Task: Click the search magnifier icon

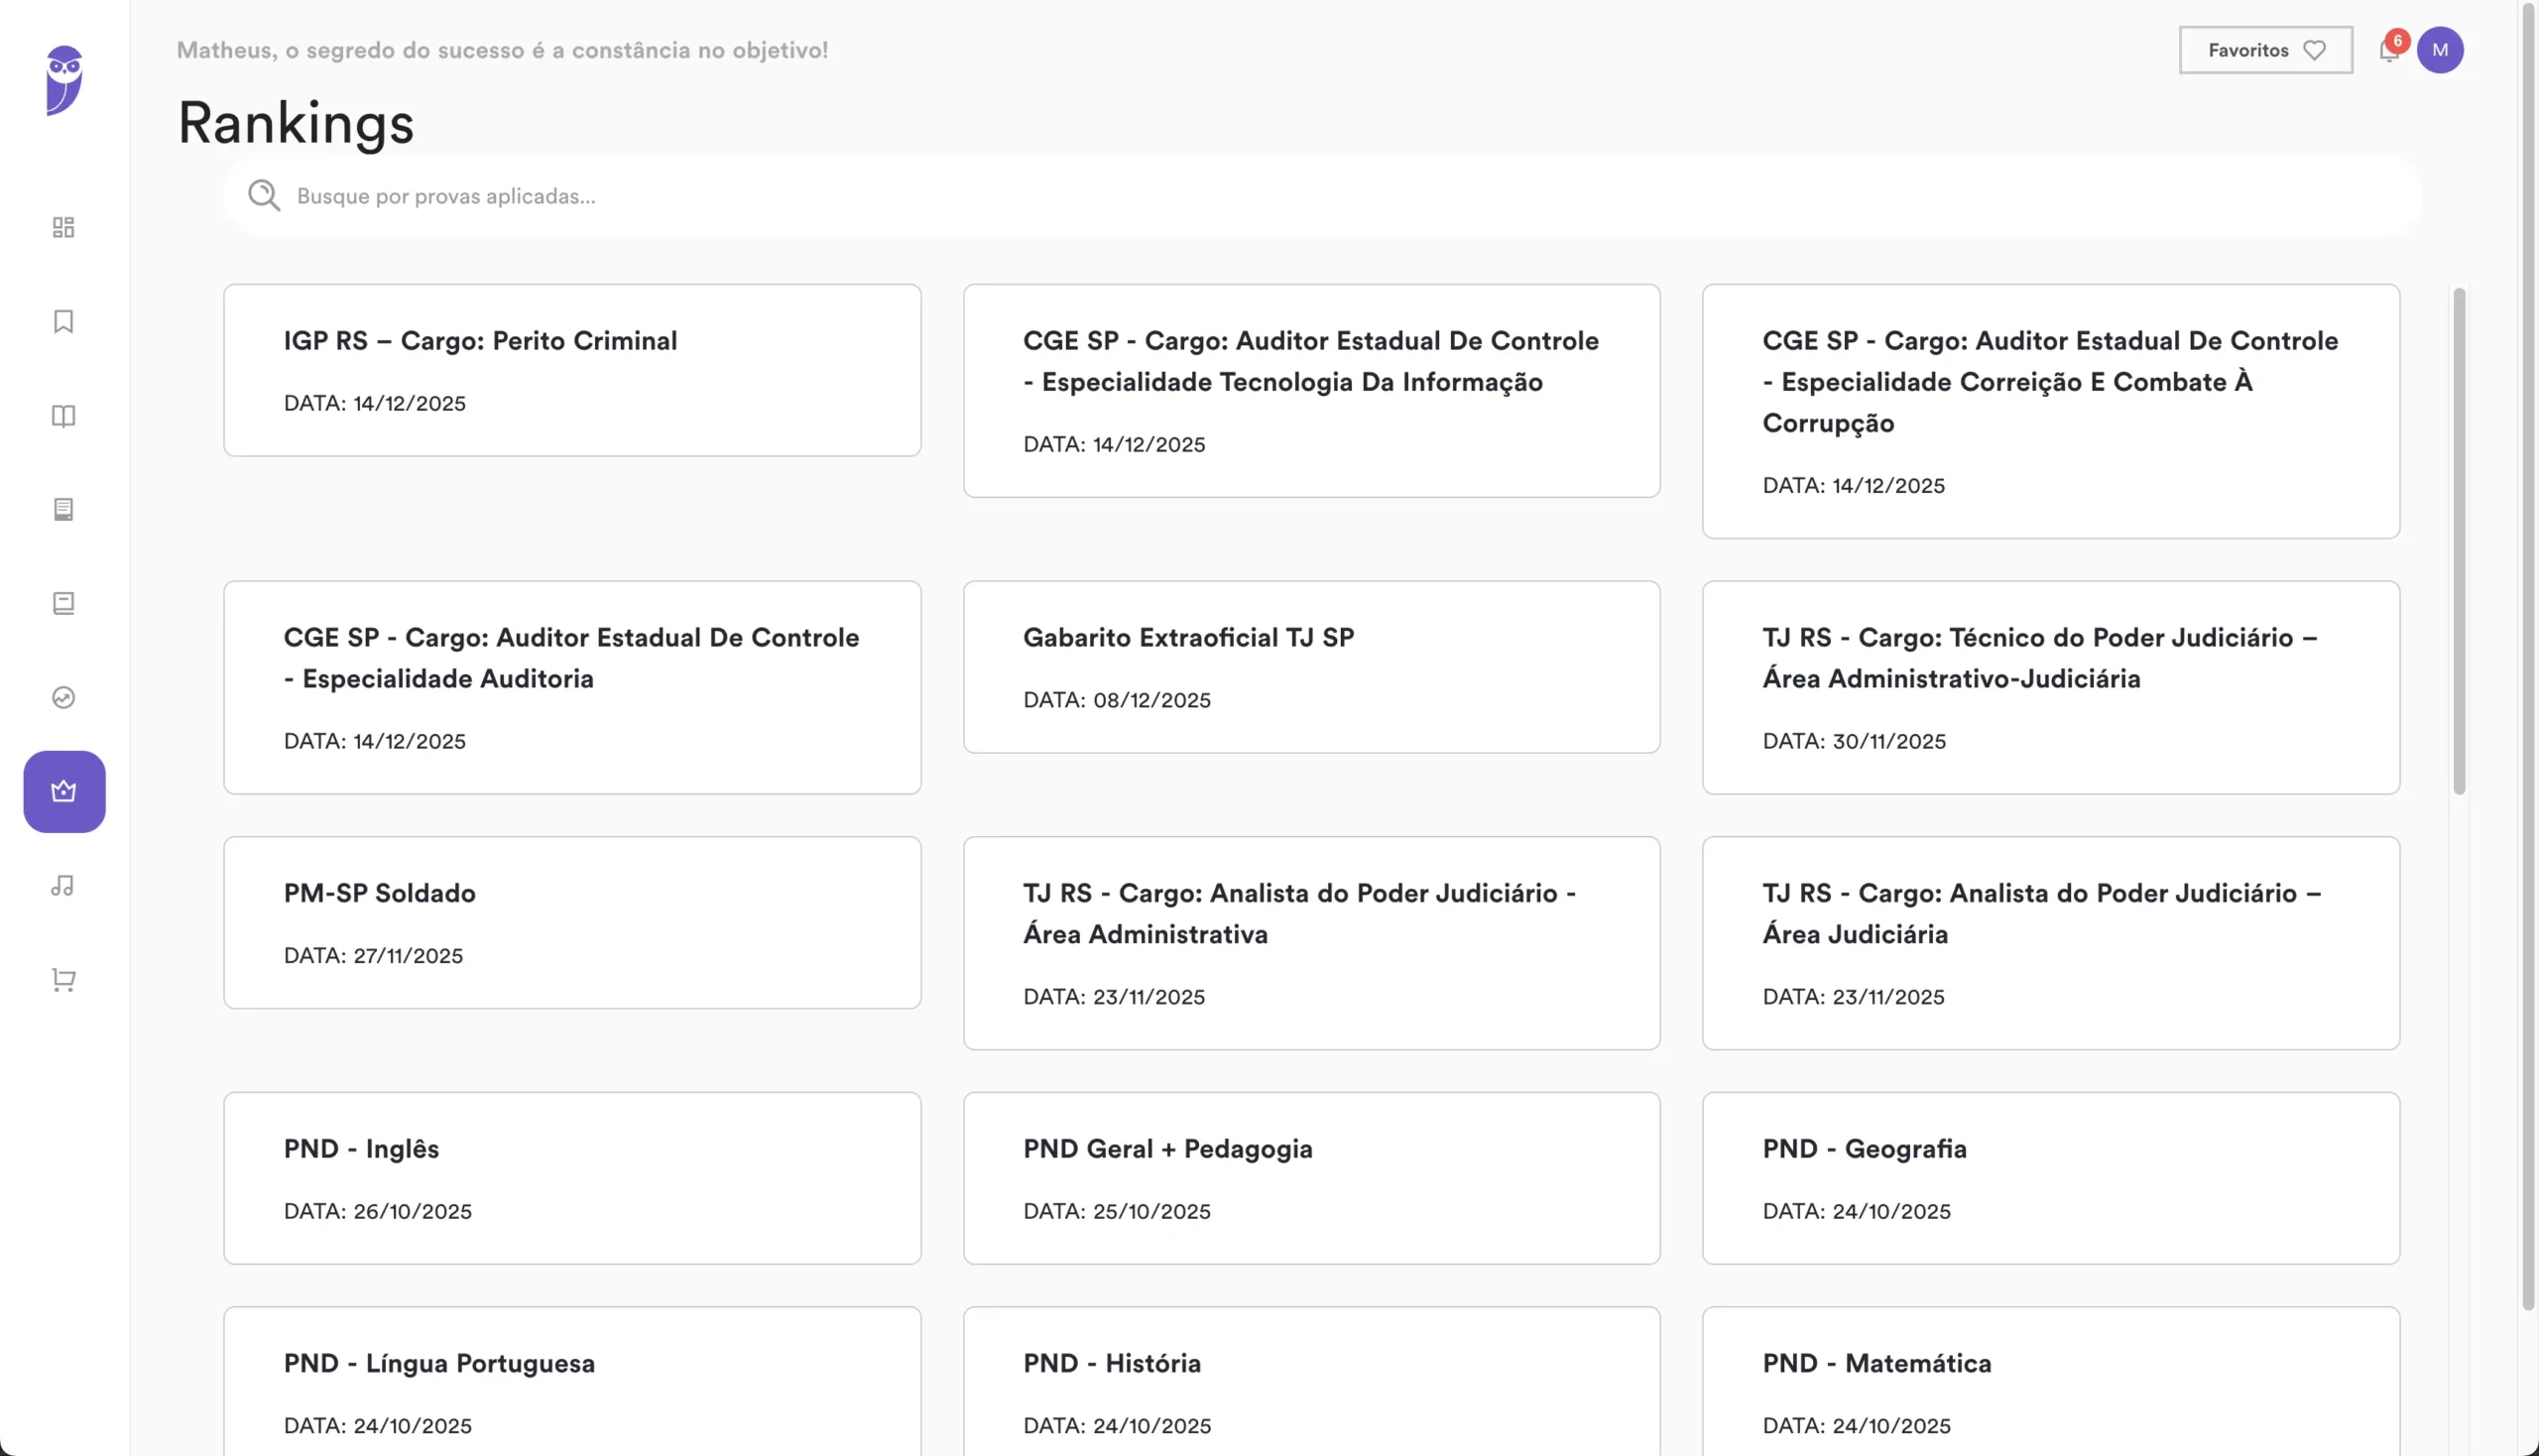Action: (264, 196)
